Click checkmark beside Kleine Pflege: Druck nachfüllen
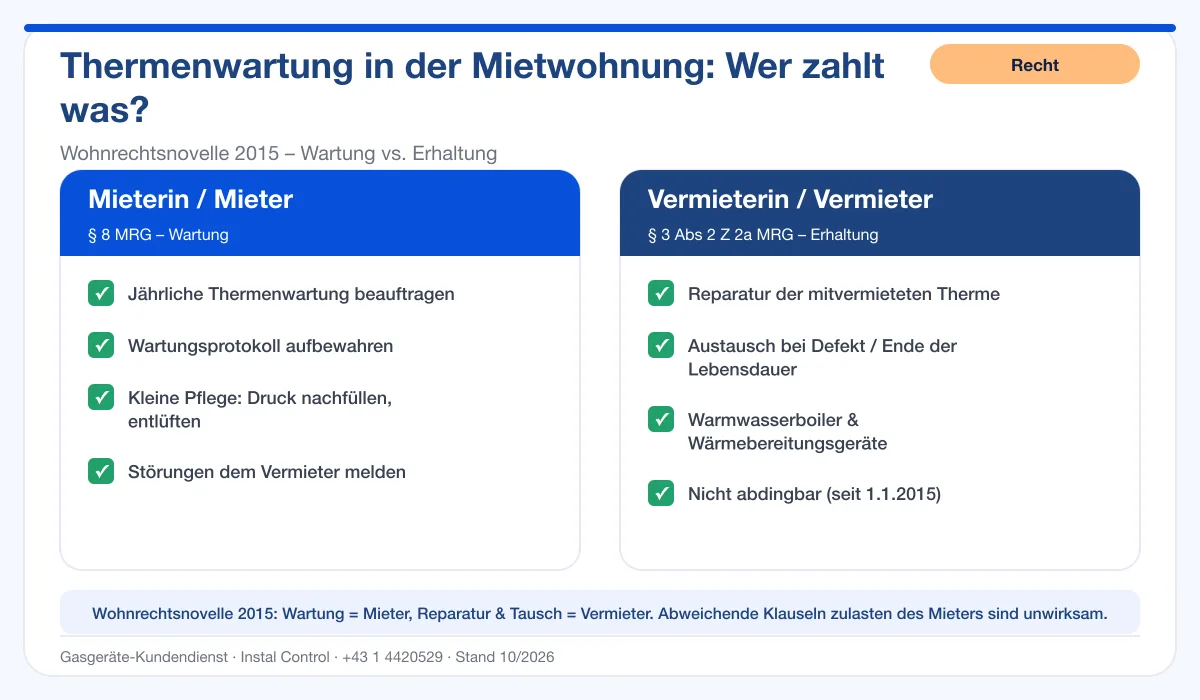 coord(101,397)
